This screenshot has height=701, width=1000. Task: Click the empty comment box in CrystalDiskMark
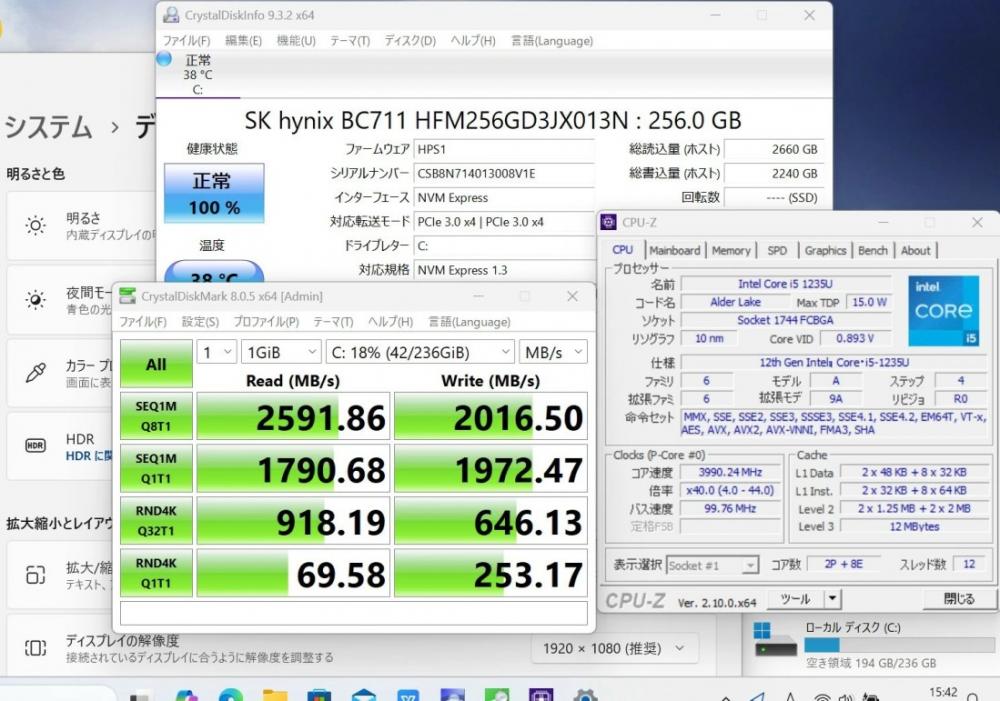pos(354,614)
